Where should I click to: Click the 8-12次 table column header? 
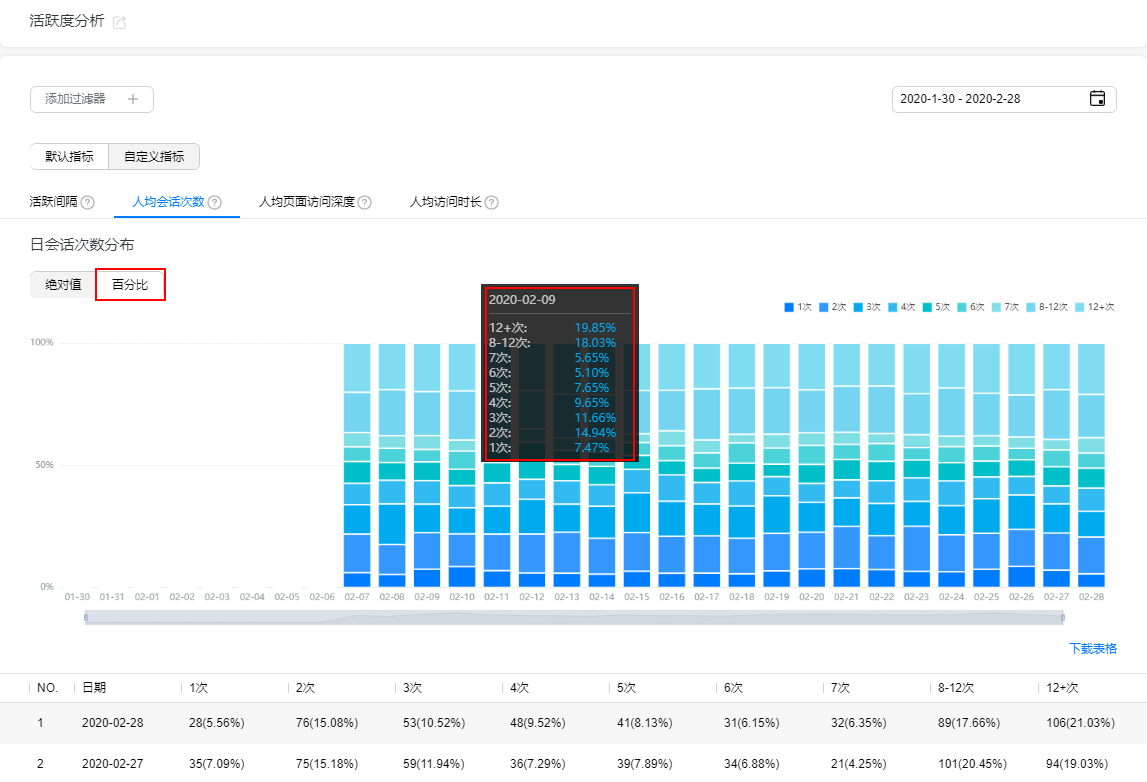[956, 688]
